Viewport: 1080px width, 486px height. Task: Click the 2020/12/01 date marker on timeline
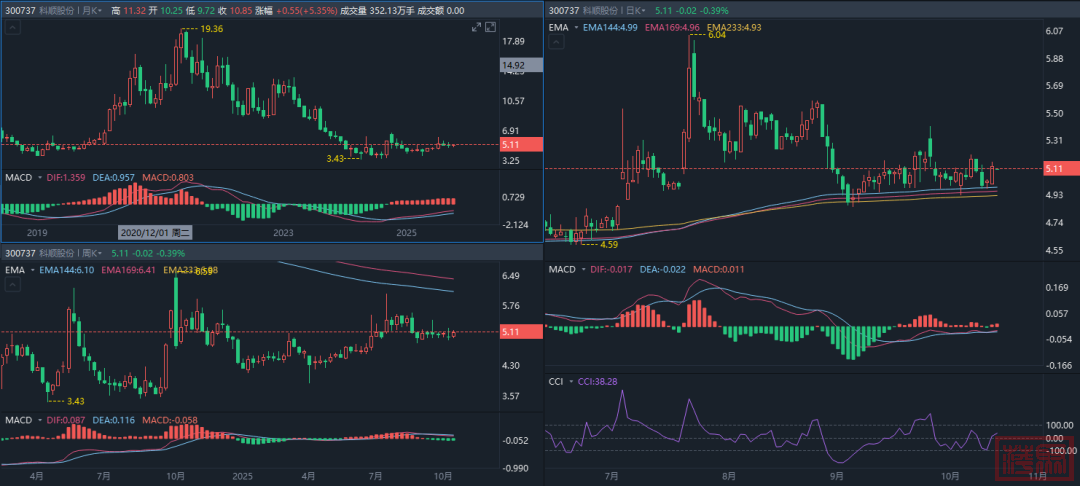155,232
